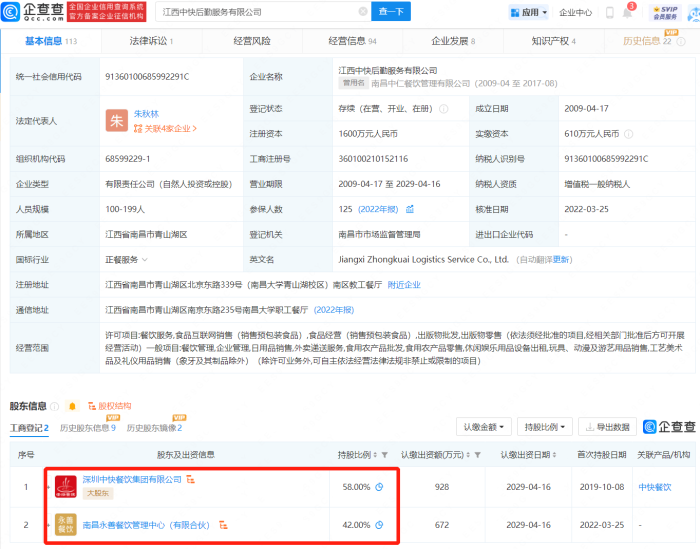Open the 认缴金额 dropdown
The image size is (700, 549).
[x=484, y=427]
